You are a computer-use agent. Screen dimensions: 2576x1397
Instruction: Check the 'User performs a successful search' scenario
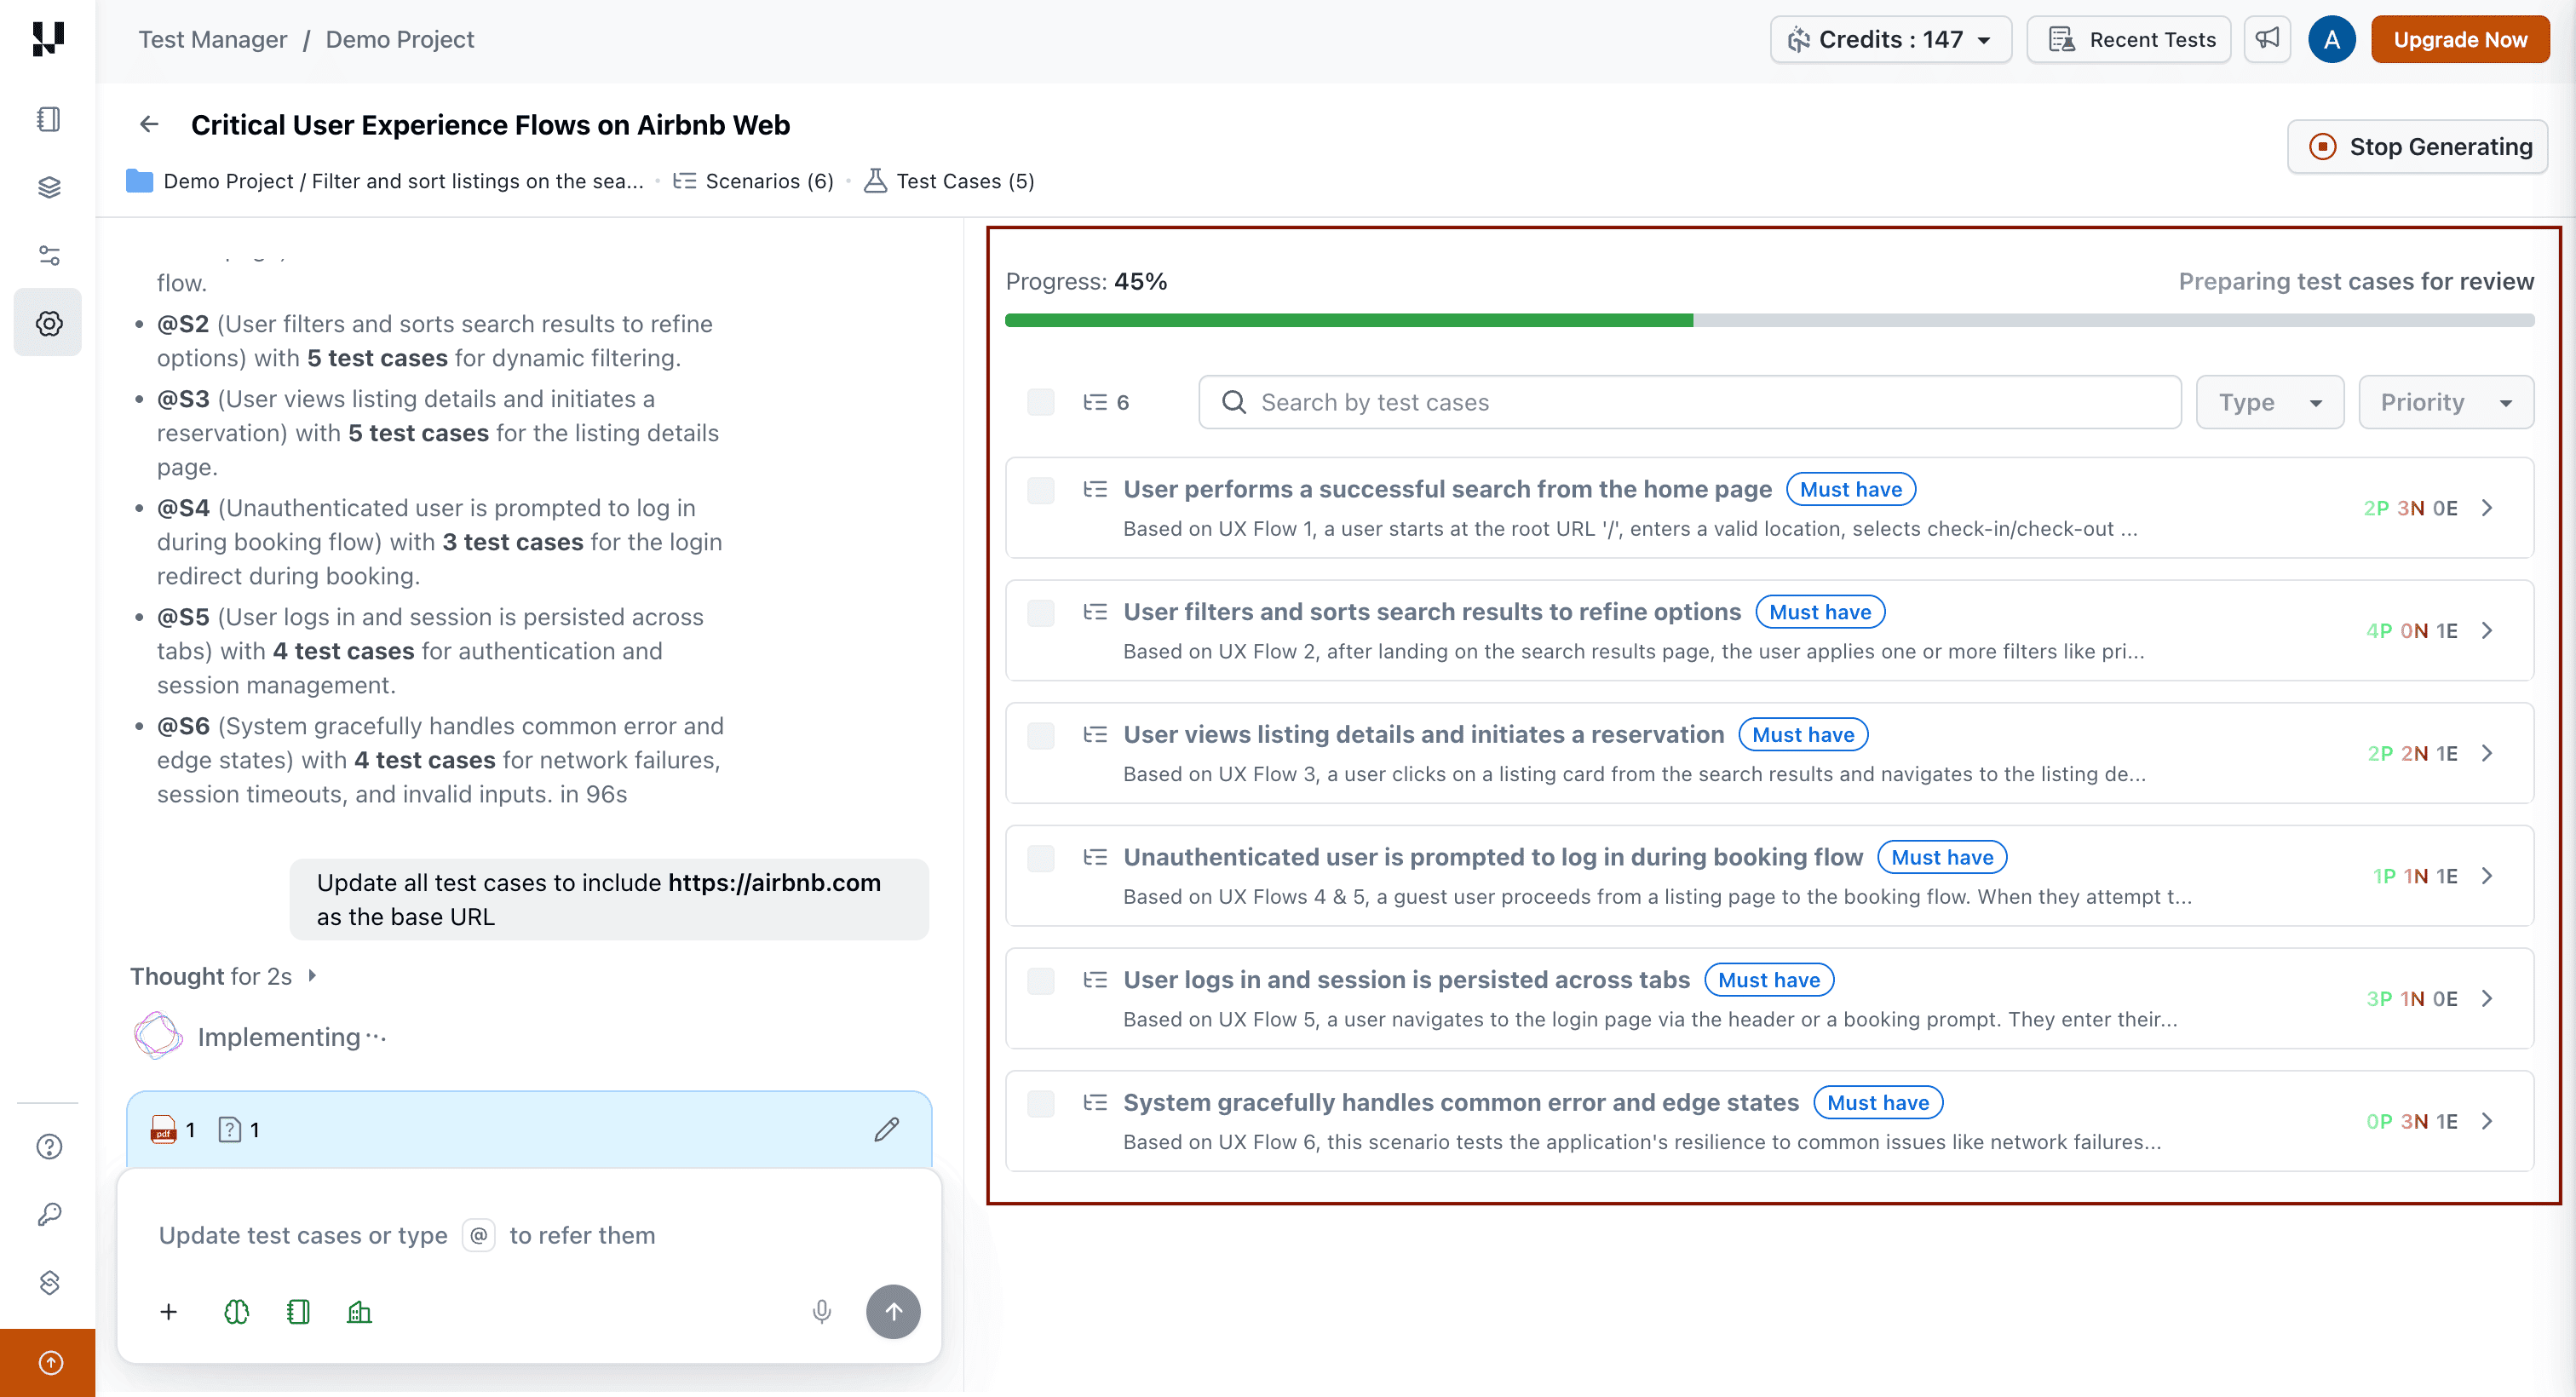pos(1040,490)
